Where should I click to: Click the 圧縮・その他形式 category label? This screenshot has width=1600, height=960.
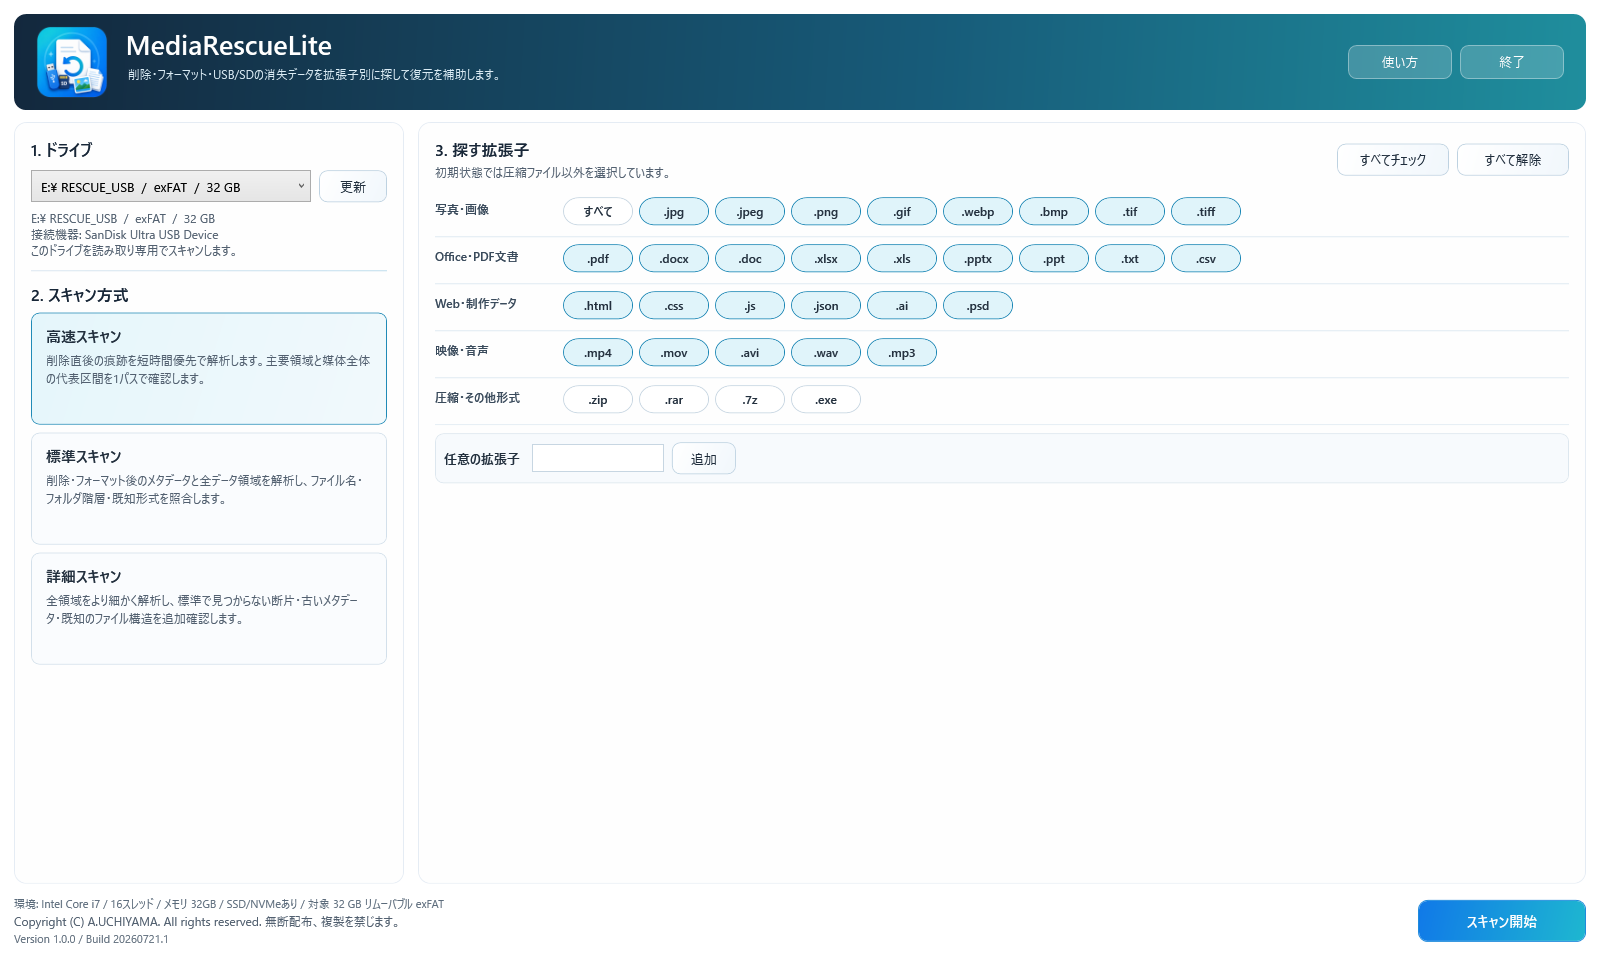point(477,398)
